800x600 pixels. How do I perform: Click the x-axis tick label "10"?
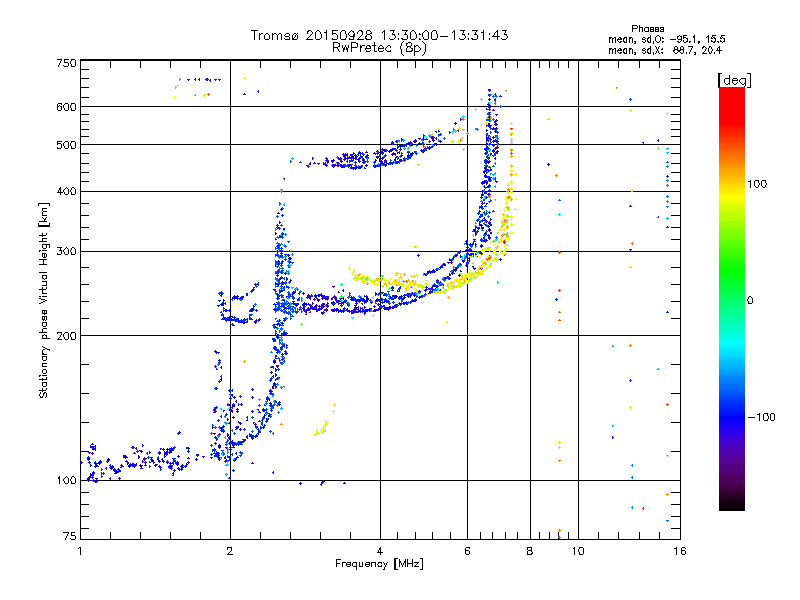tap(578, 551)
